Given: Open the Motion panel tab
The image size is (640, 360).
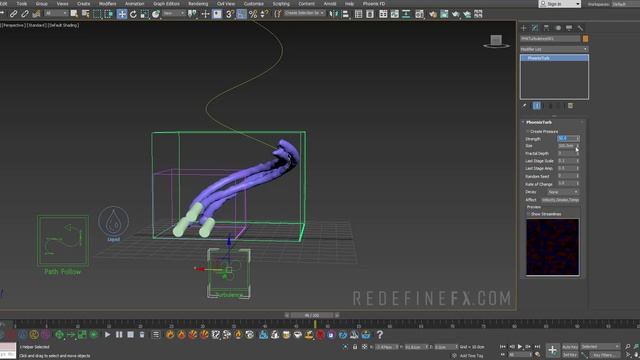Looking at the screenshot, I should (558, 28).
